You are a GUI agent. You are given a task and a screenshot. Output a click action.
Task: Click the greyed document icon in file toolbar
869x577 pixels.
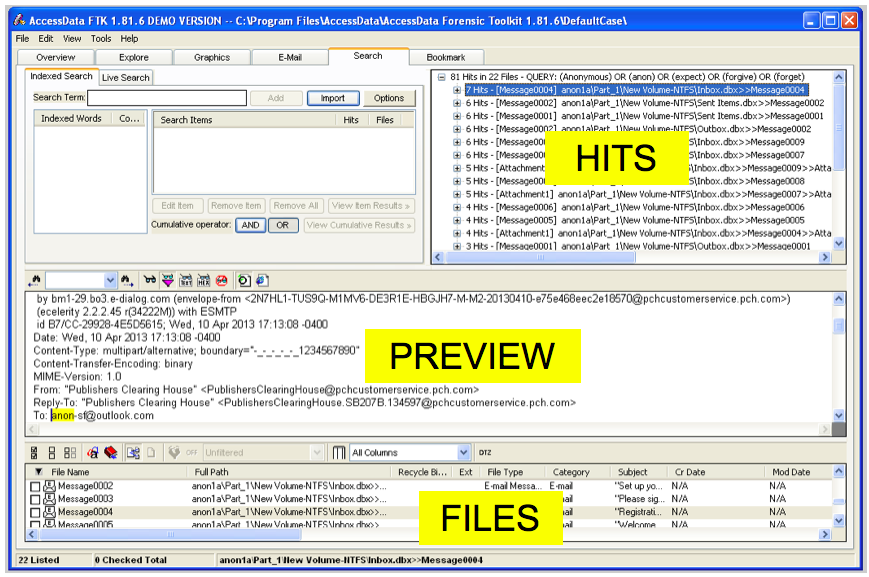(x=151, y=453)
